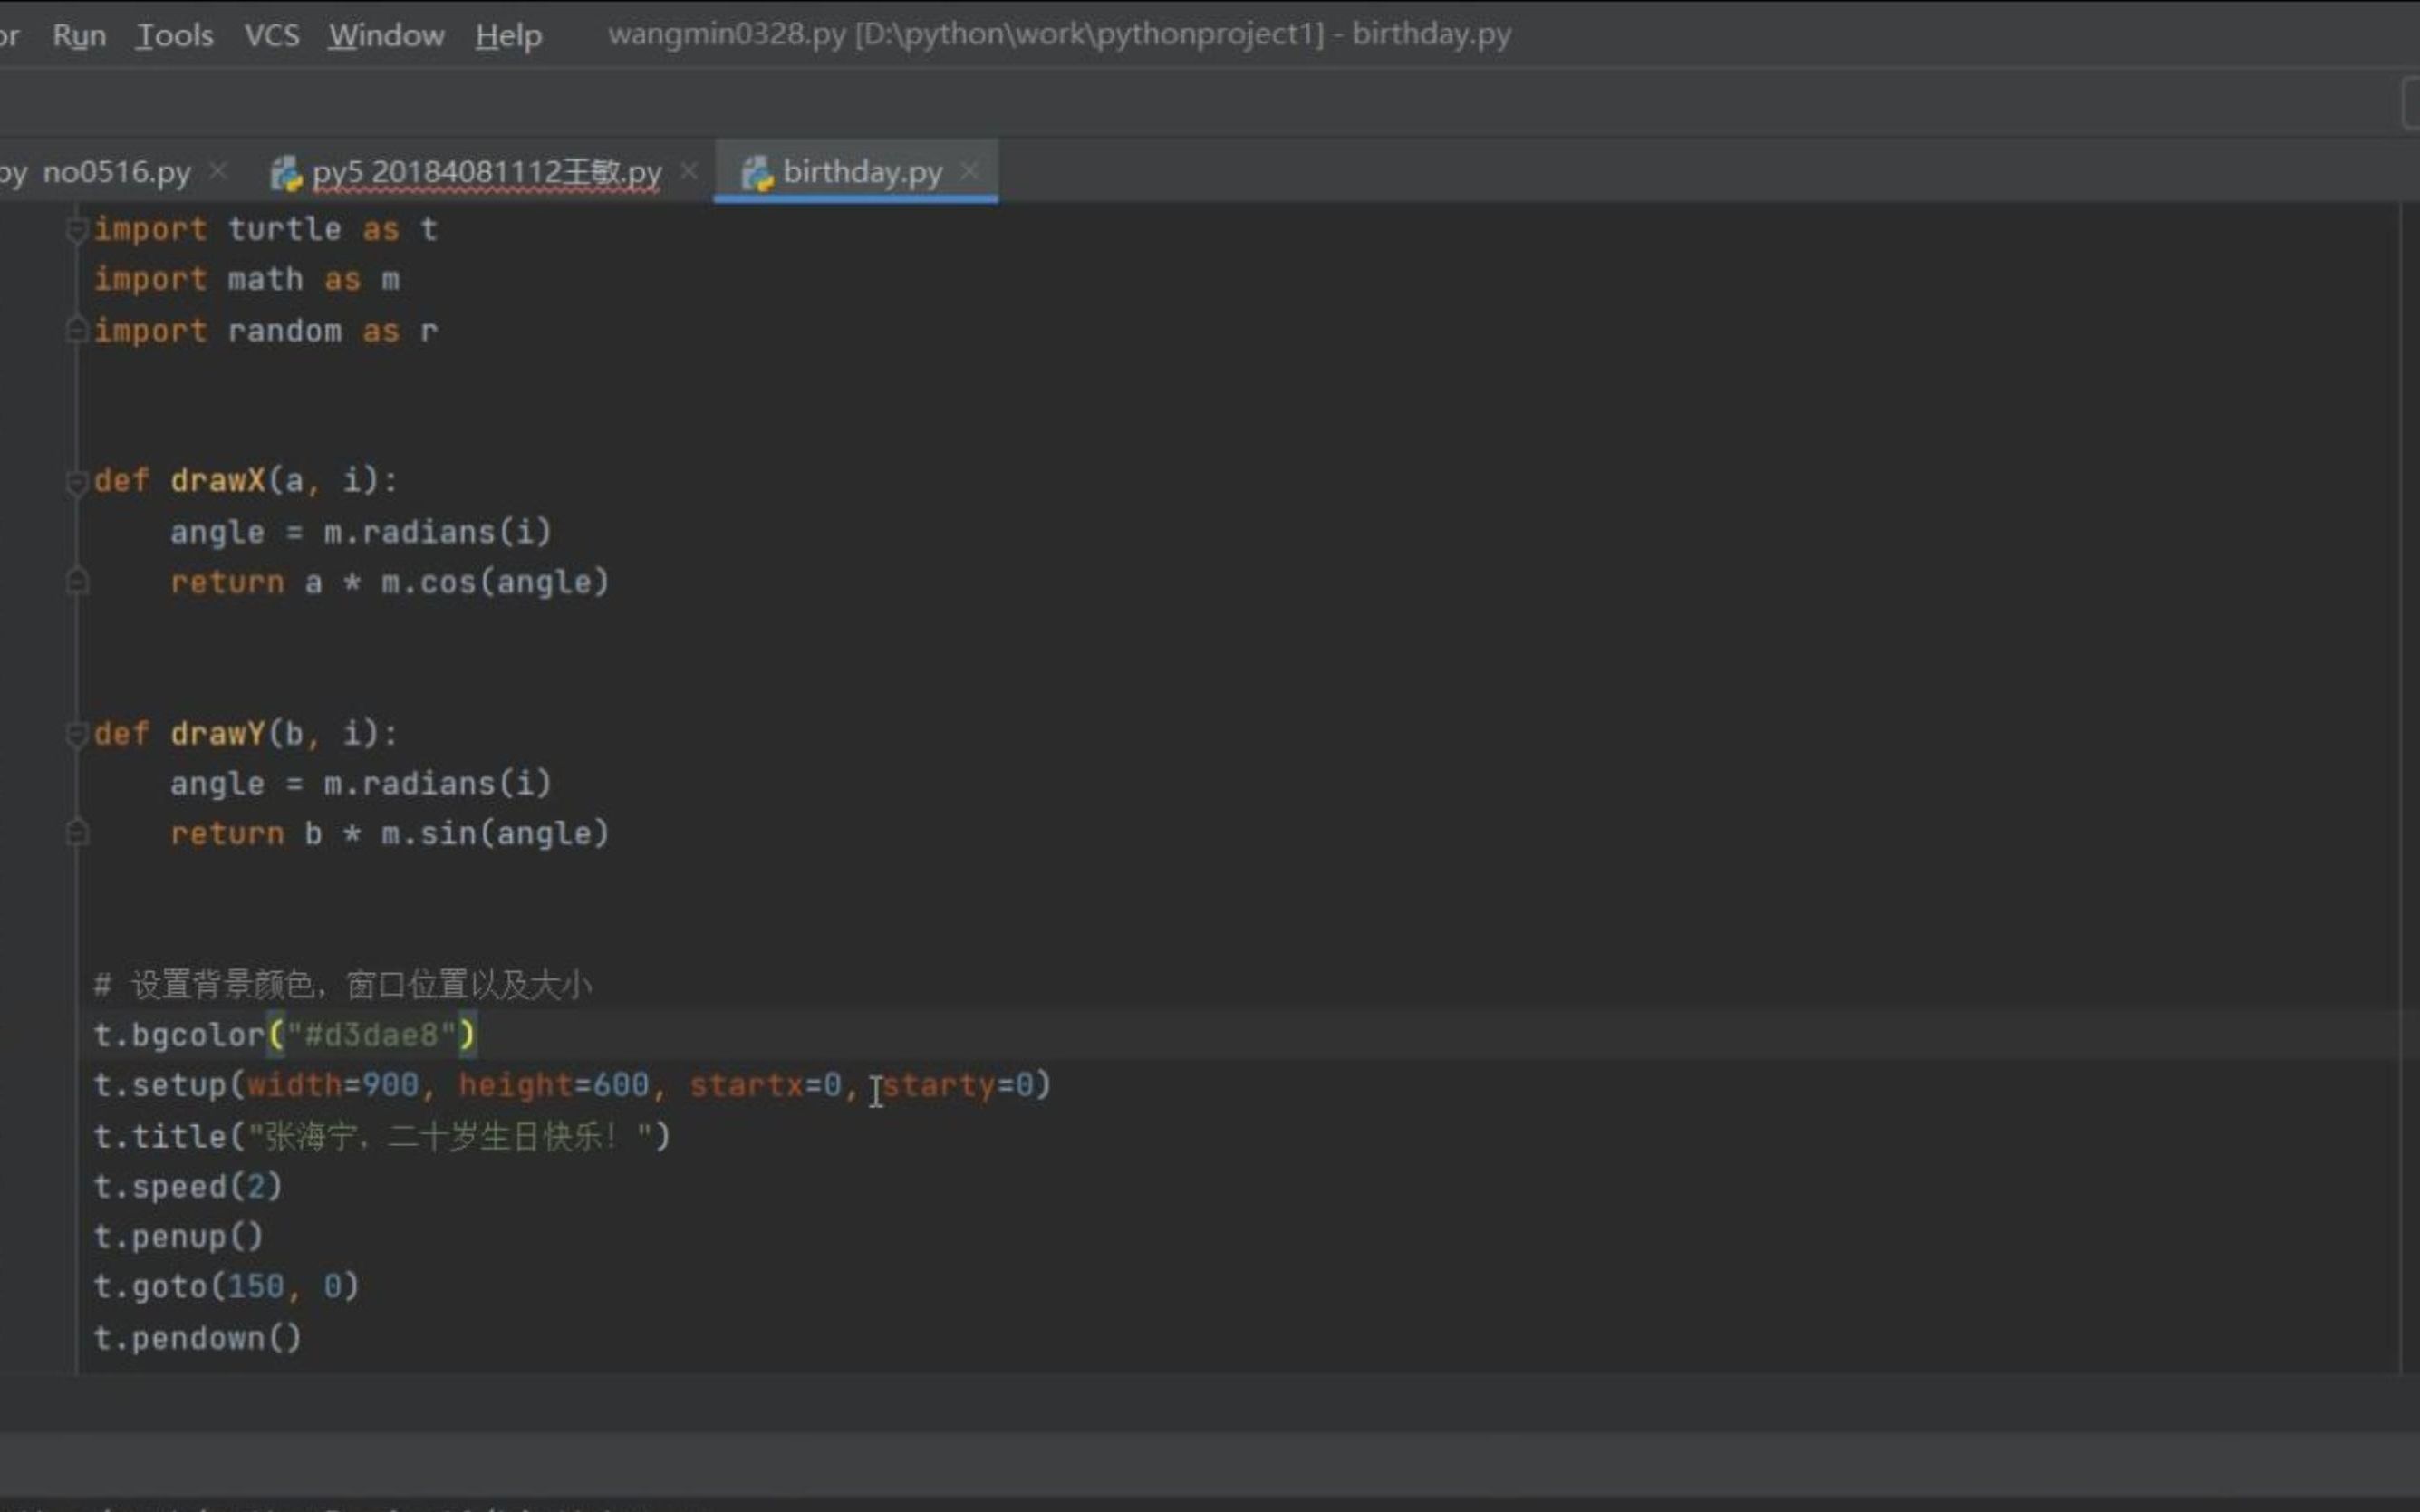Collapse the drawY function fold marker
The width and height of the screenshot is (2420, 1512).
point(77,735)
